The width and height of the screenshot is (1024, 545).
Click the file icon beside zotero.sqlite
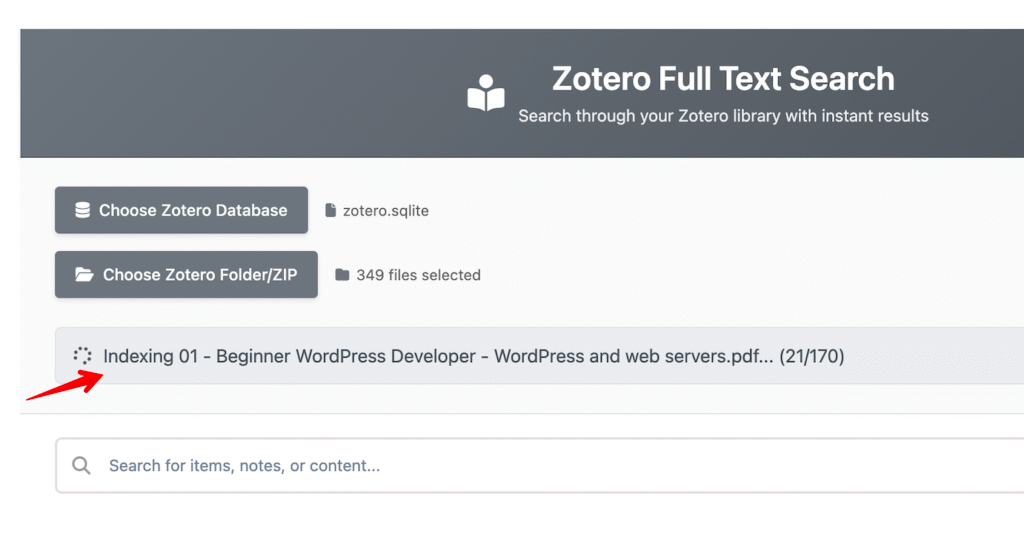click(x=331, y=211)
